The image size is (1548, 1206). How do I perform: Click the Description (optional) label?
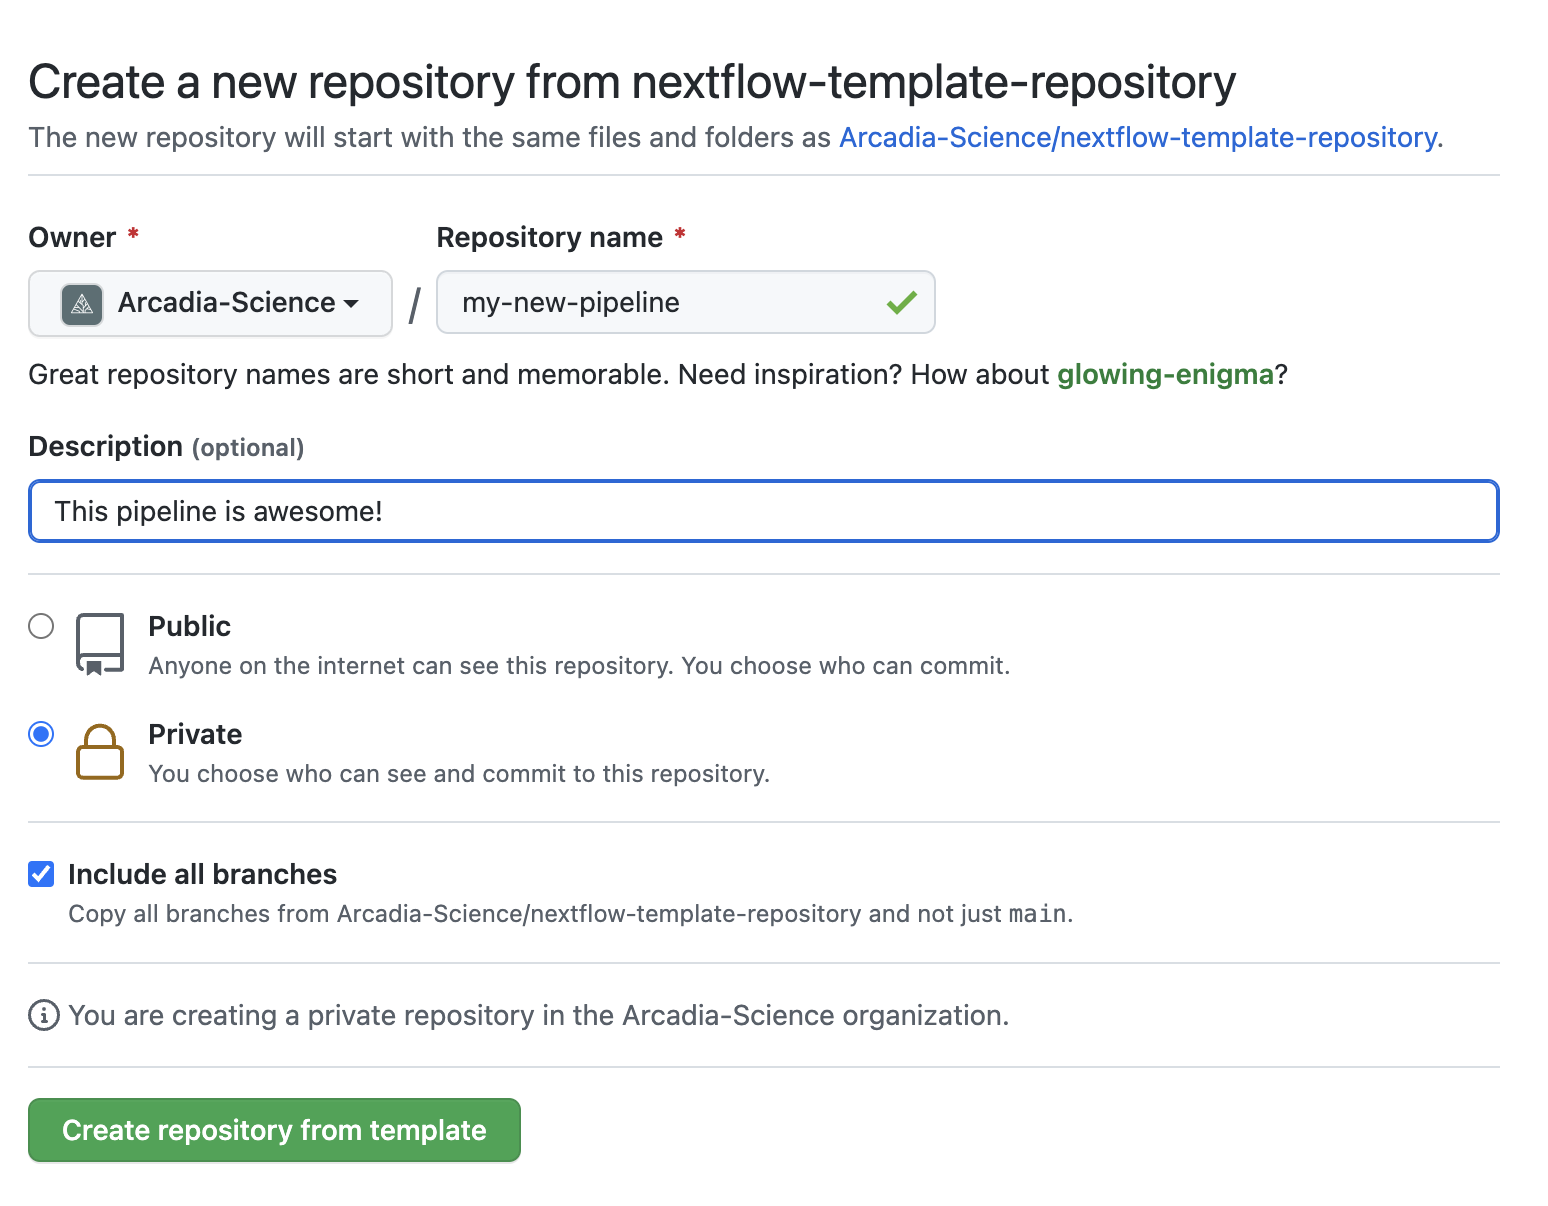166,446
